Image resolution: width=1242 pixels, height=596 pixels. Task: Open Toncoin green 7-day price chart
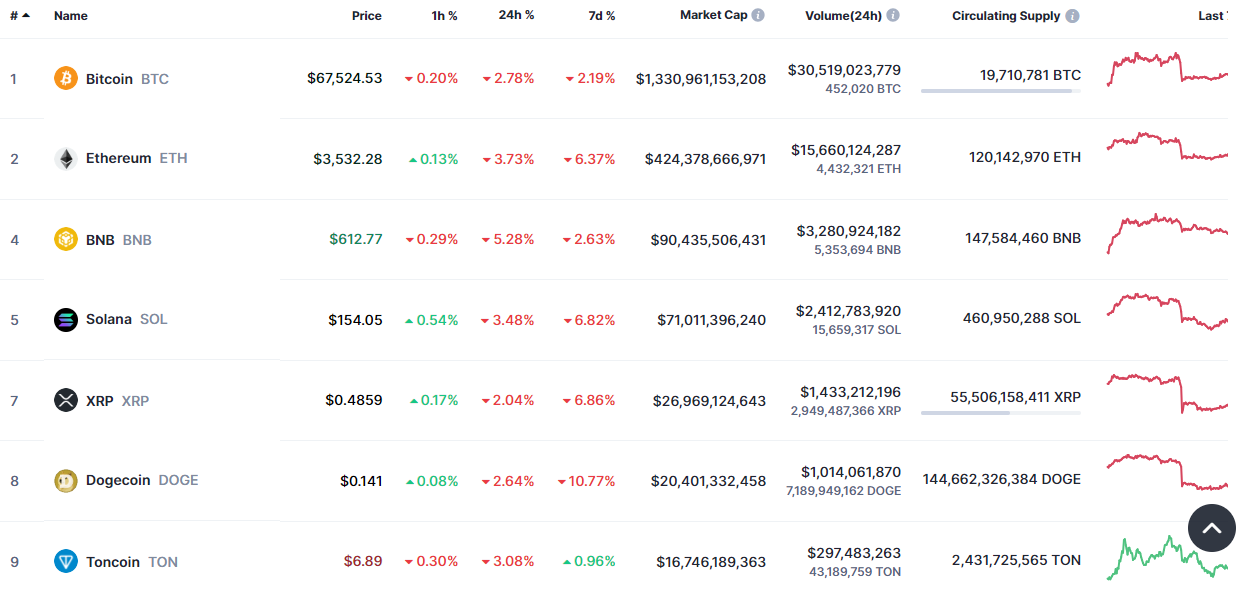(1167, 559)
